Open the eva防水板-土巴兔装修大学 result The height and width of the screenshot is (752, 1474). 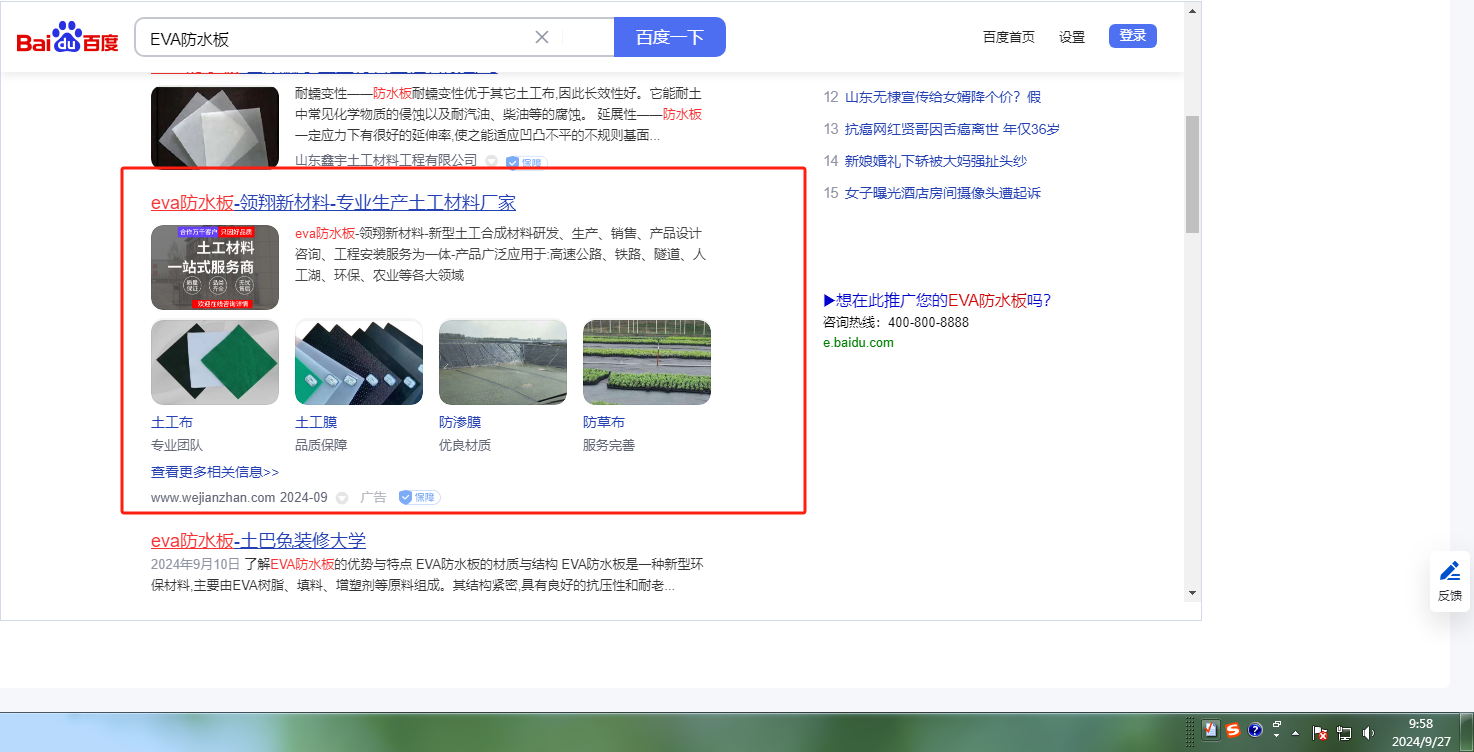tap(258, 541)
